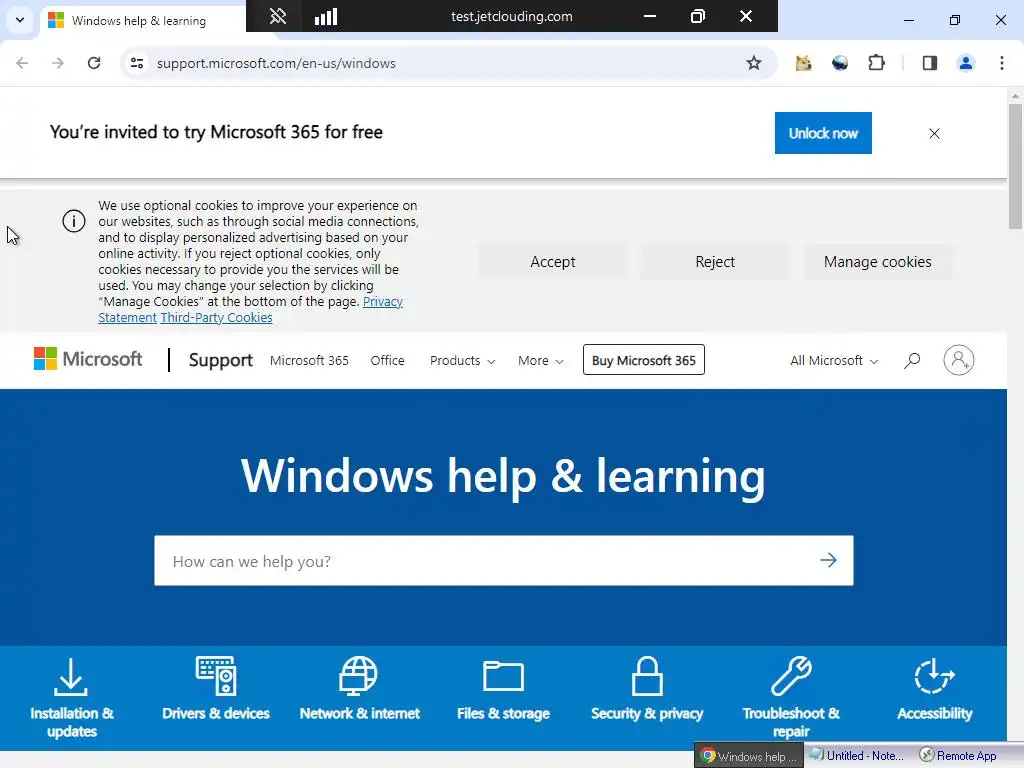Dismiss the Microsoft 365 invitation banner
The image size is (1024, 768).
click(x=935, y=133)
